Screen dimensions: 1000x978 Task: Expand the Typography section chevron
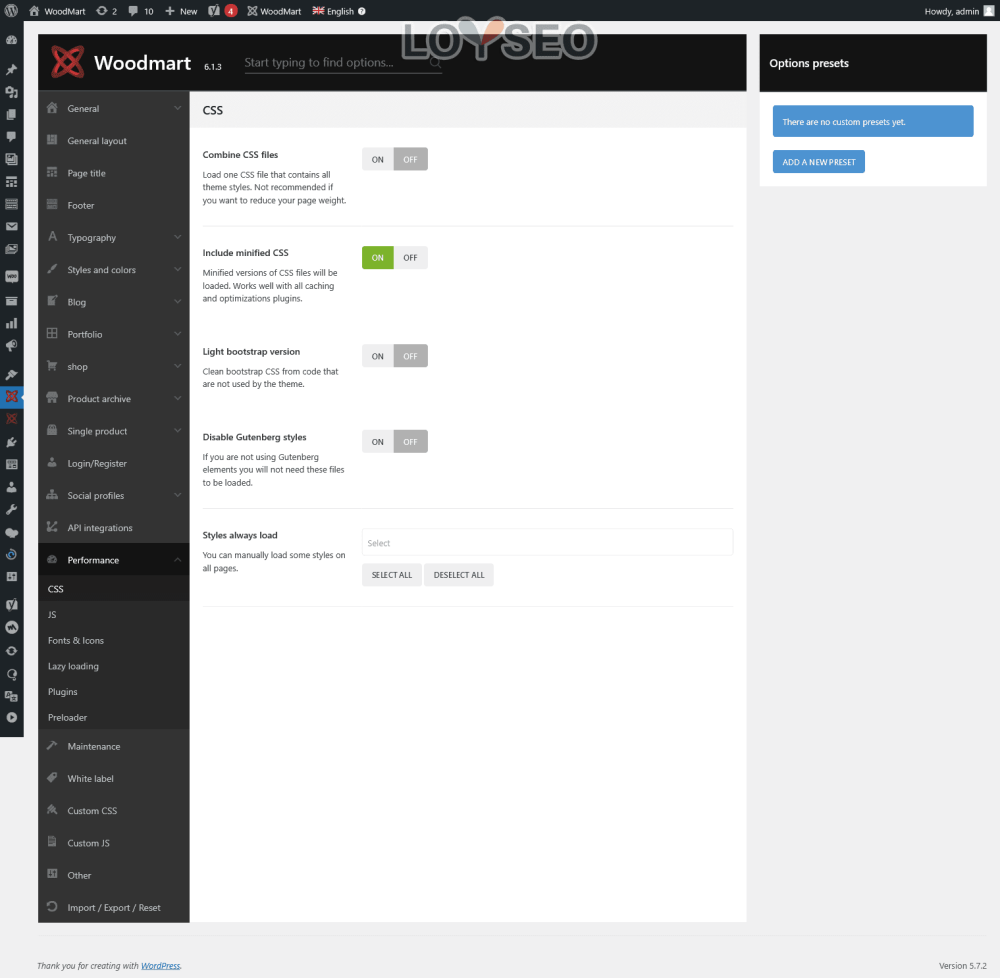[x=177, y=237]
